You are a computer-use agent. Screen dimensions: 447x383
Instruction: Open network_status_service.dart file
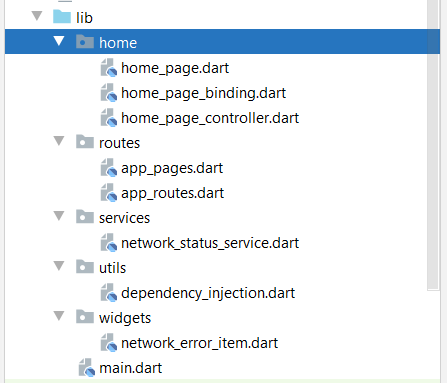(210, 243)
